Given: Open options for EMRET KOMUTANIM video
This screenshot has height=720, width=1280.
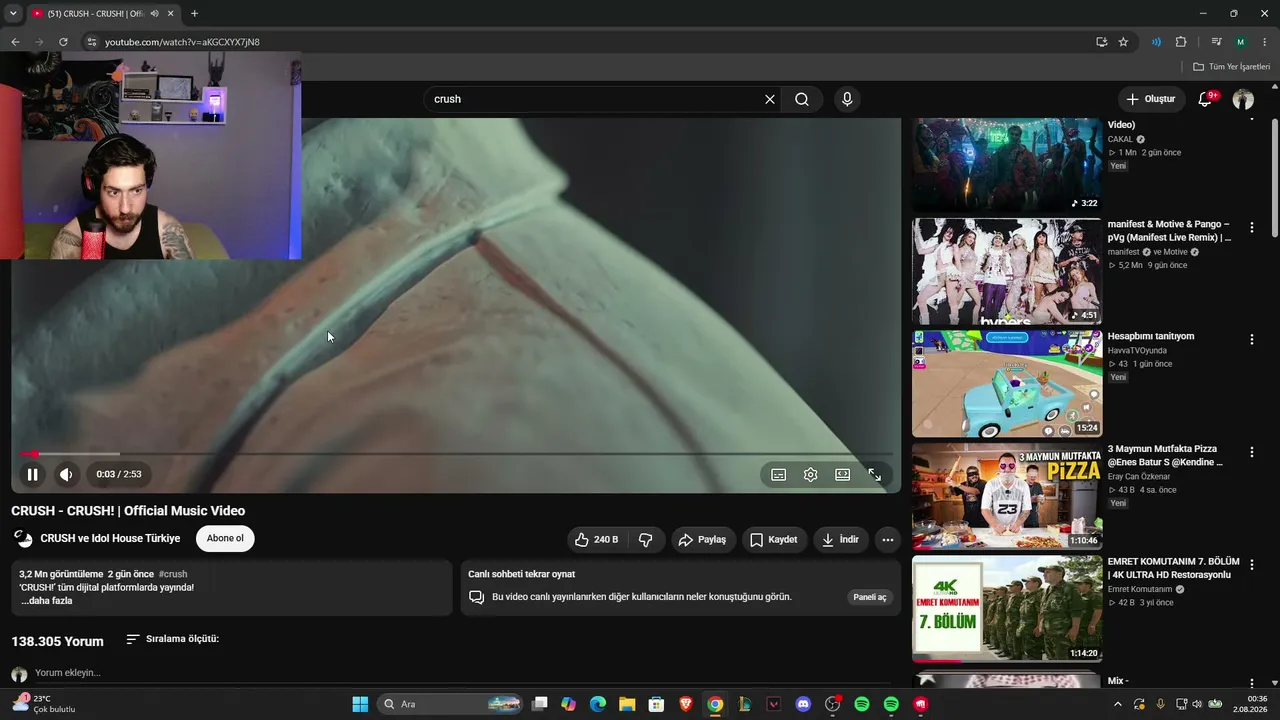Looking at the screenshot, I should [x=1251, y=564].
